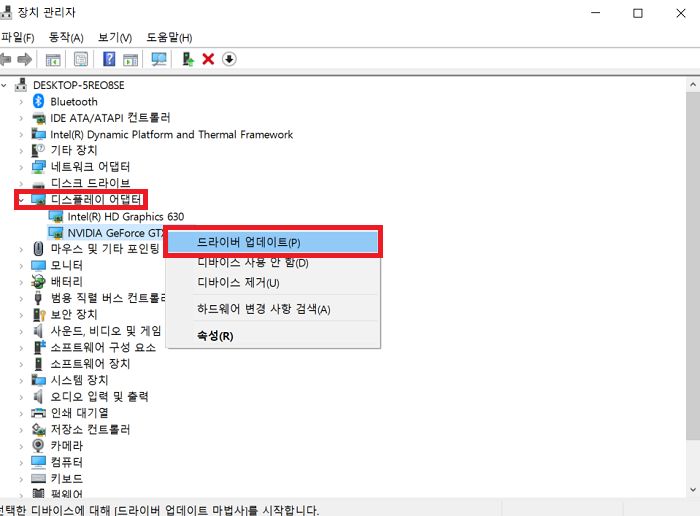This screenshot has width=700, height=516.
Task: Click the 마우스 및 기타 포인팅 mouse icon
Action: tap(38, 249)
